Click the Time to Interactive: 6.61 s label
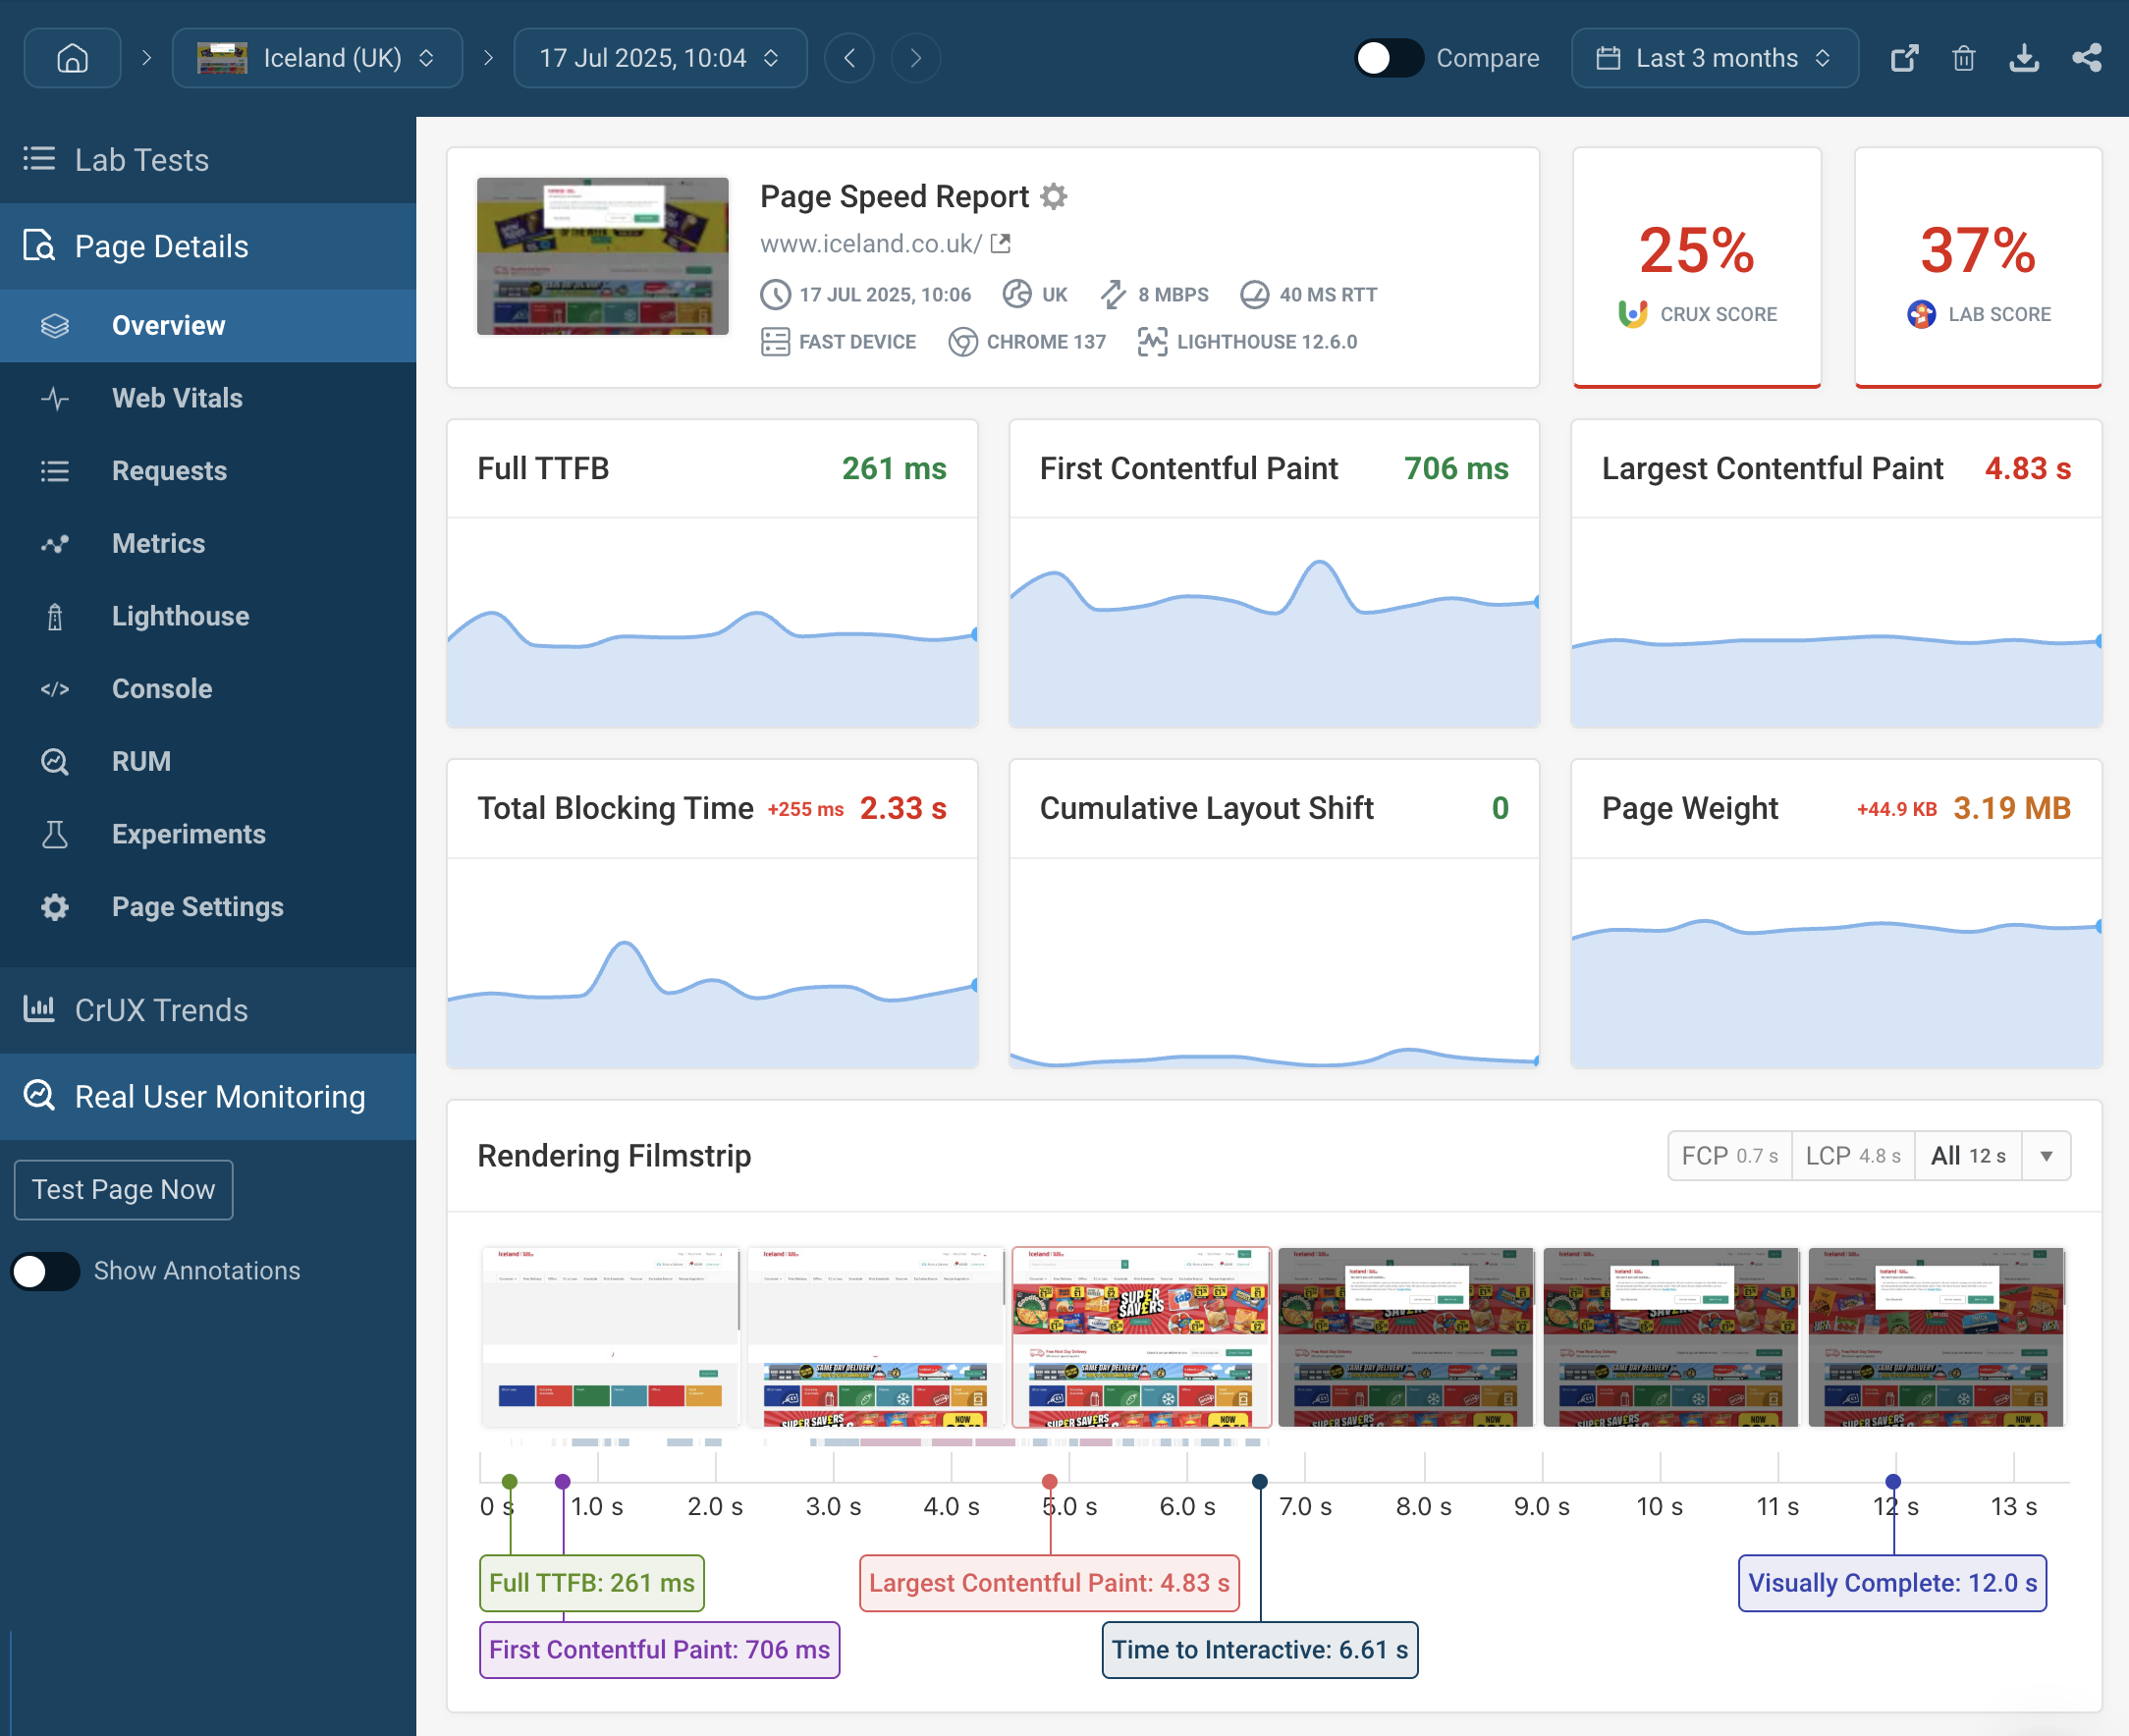Viewport: 2129px width, 1736px height. (1260, 1650)
